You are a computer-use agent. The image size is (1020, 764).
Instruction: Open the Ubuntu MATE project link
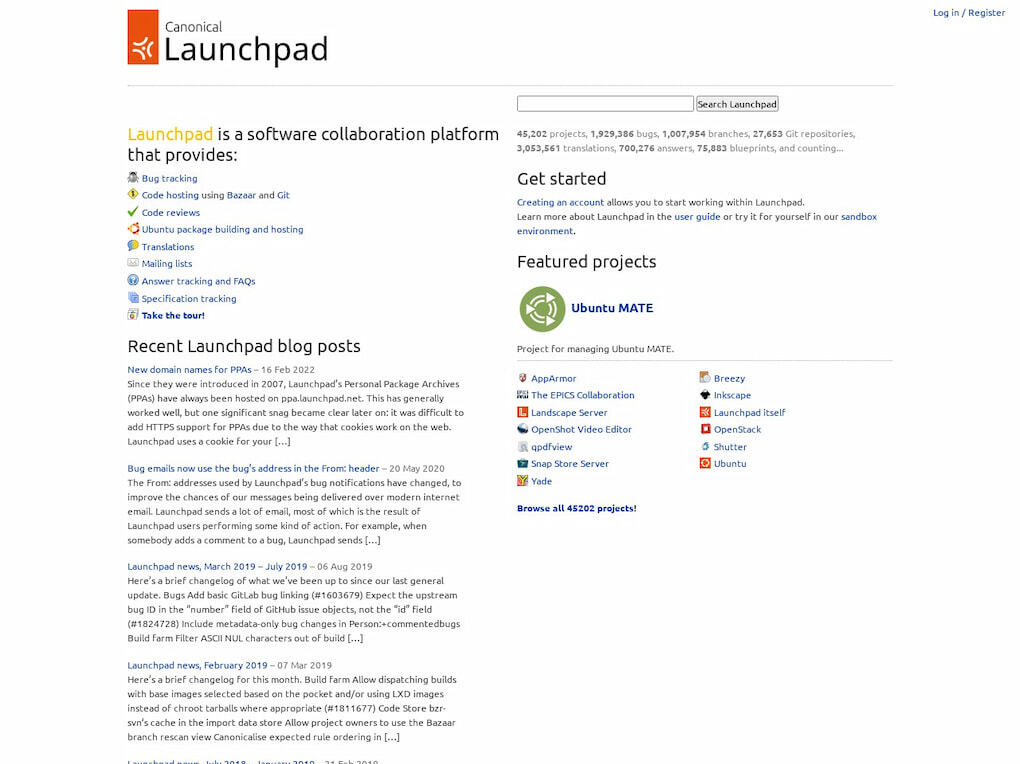[x=614, y=308]
